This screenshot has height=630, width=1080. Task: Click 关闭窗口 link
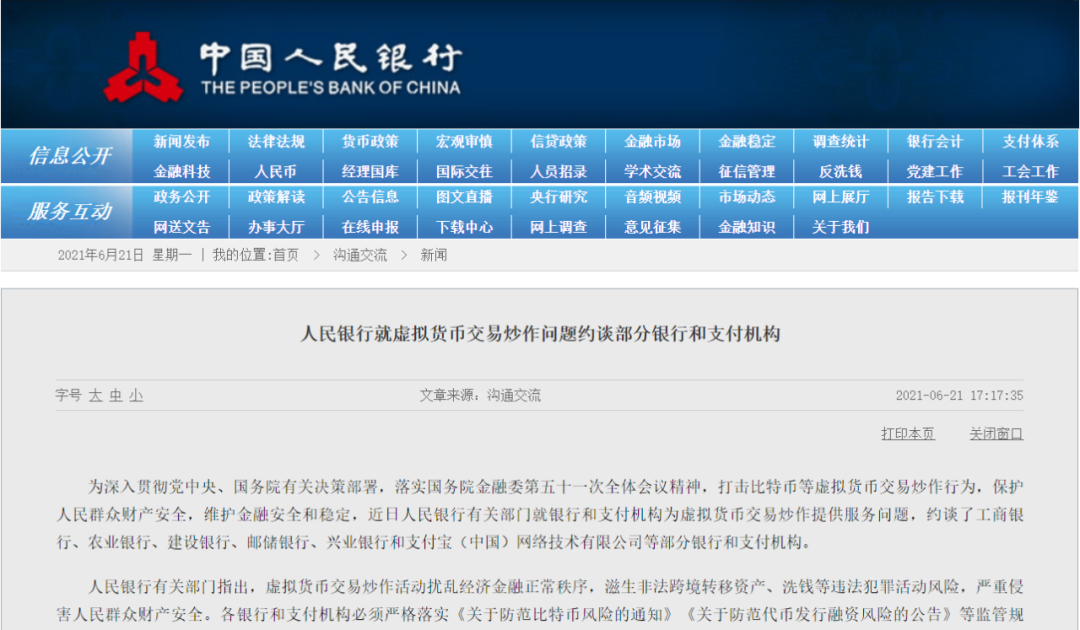click(x=996, y=432)
